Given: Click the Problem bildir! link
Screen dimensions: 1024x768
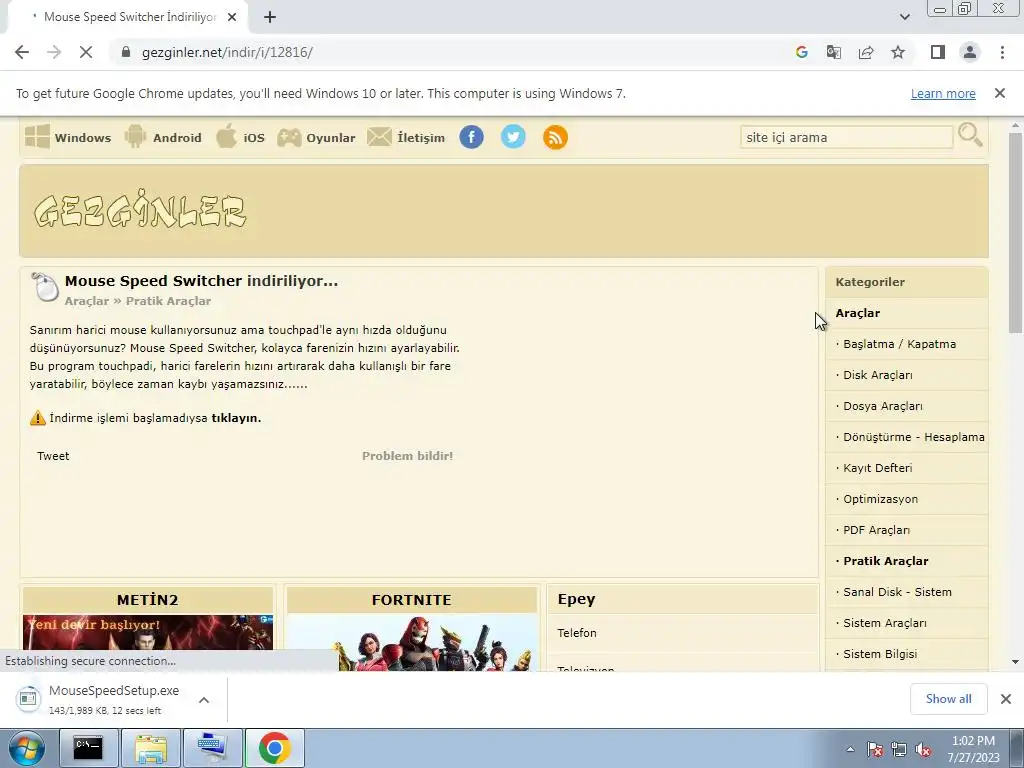Looking at the screenshot, I should [x=408, y=456].
